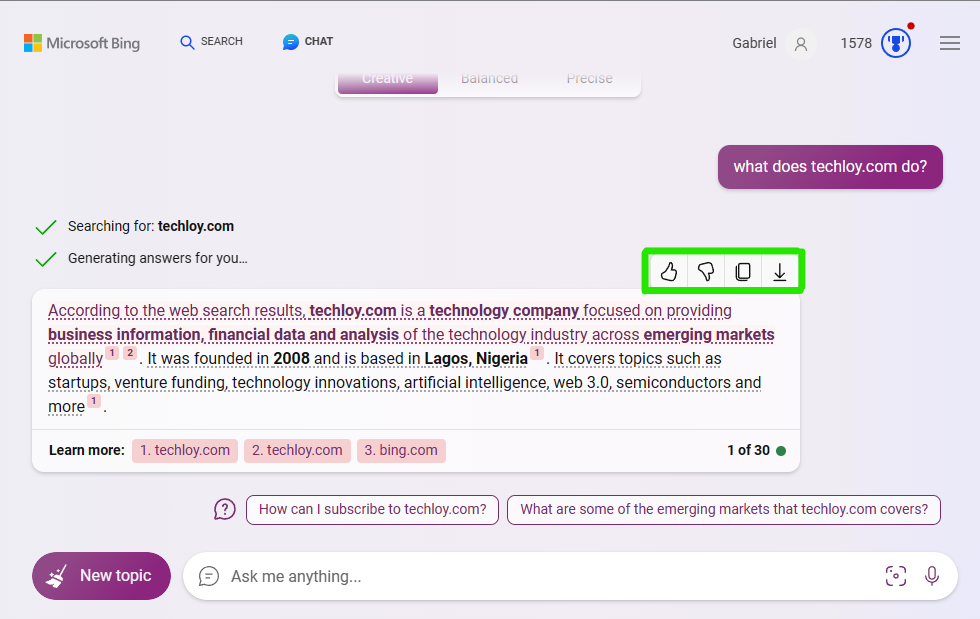The width and height of the screenshot is (980, 619).
Task: Open Gabriel's account profile icon
Action: point(801,44)
